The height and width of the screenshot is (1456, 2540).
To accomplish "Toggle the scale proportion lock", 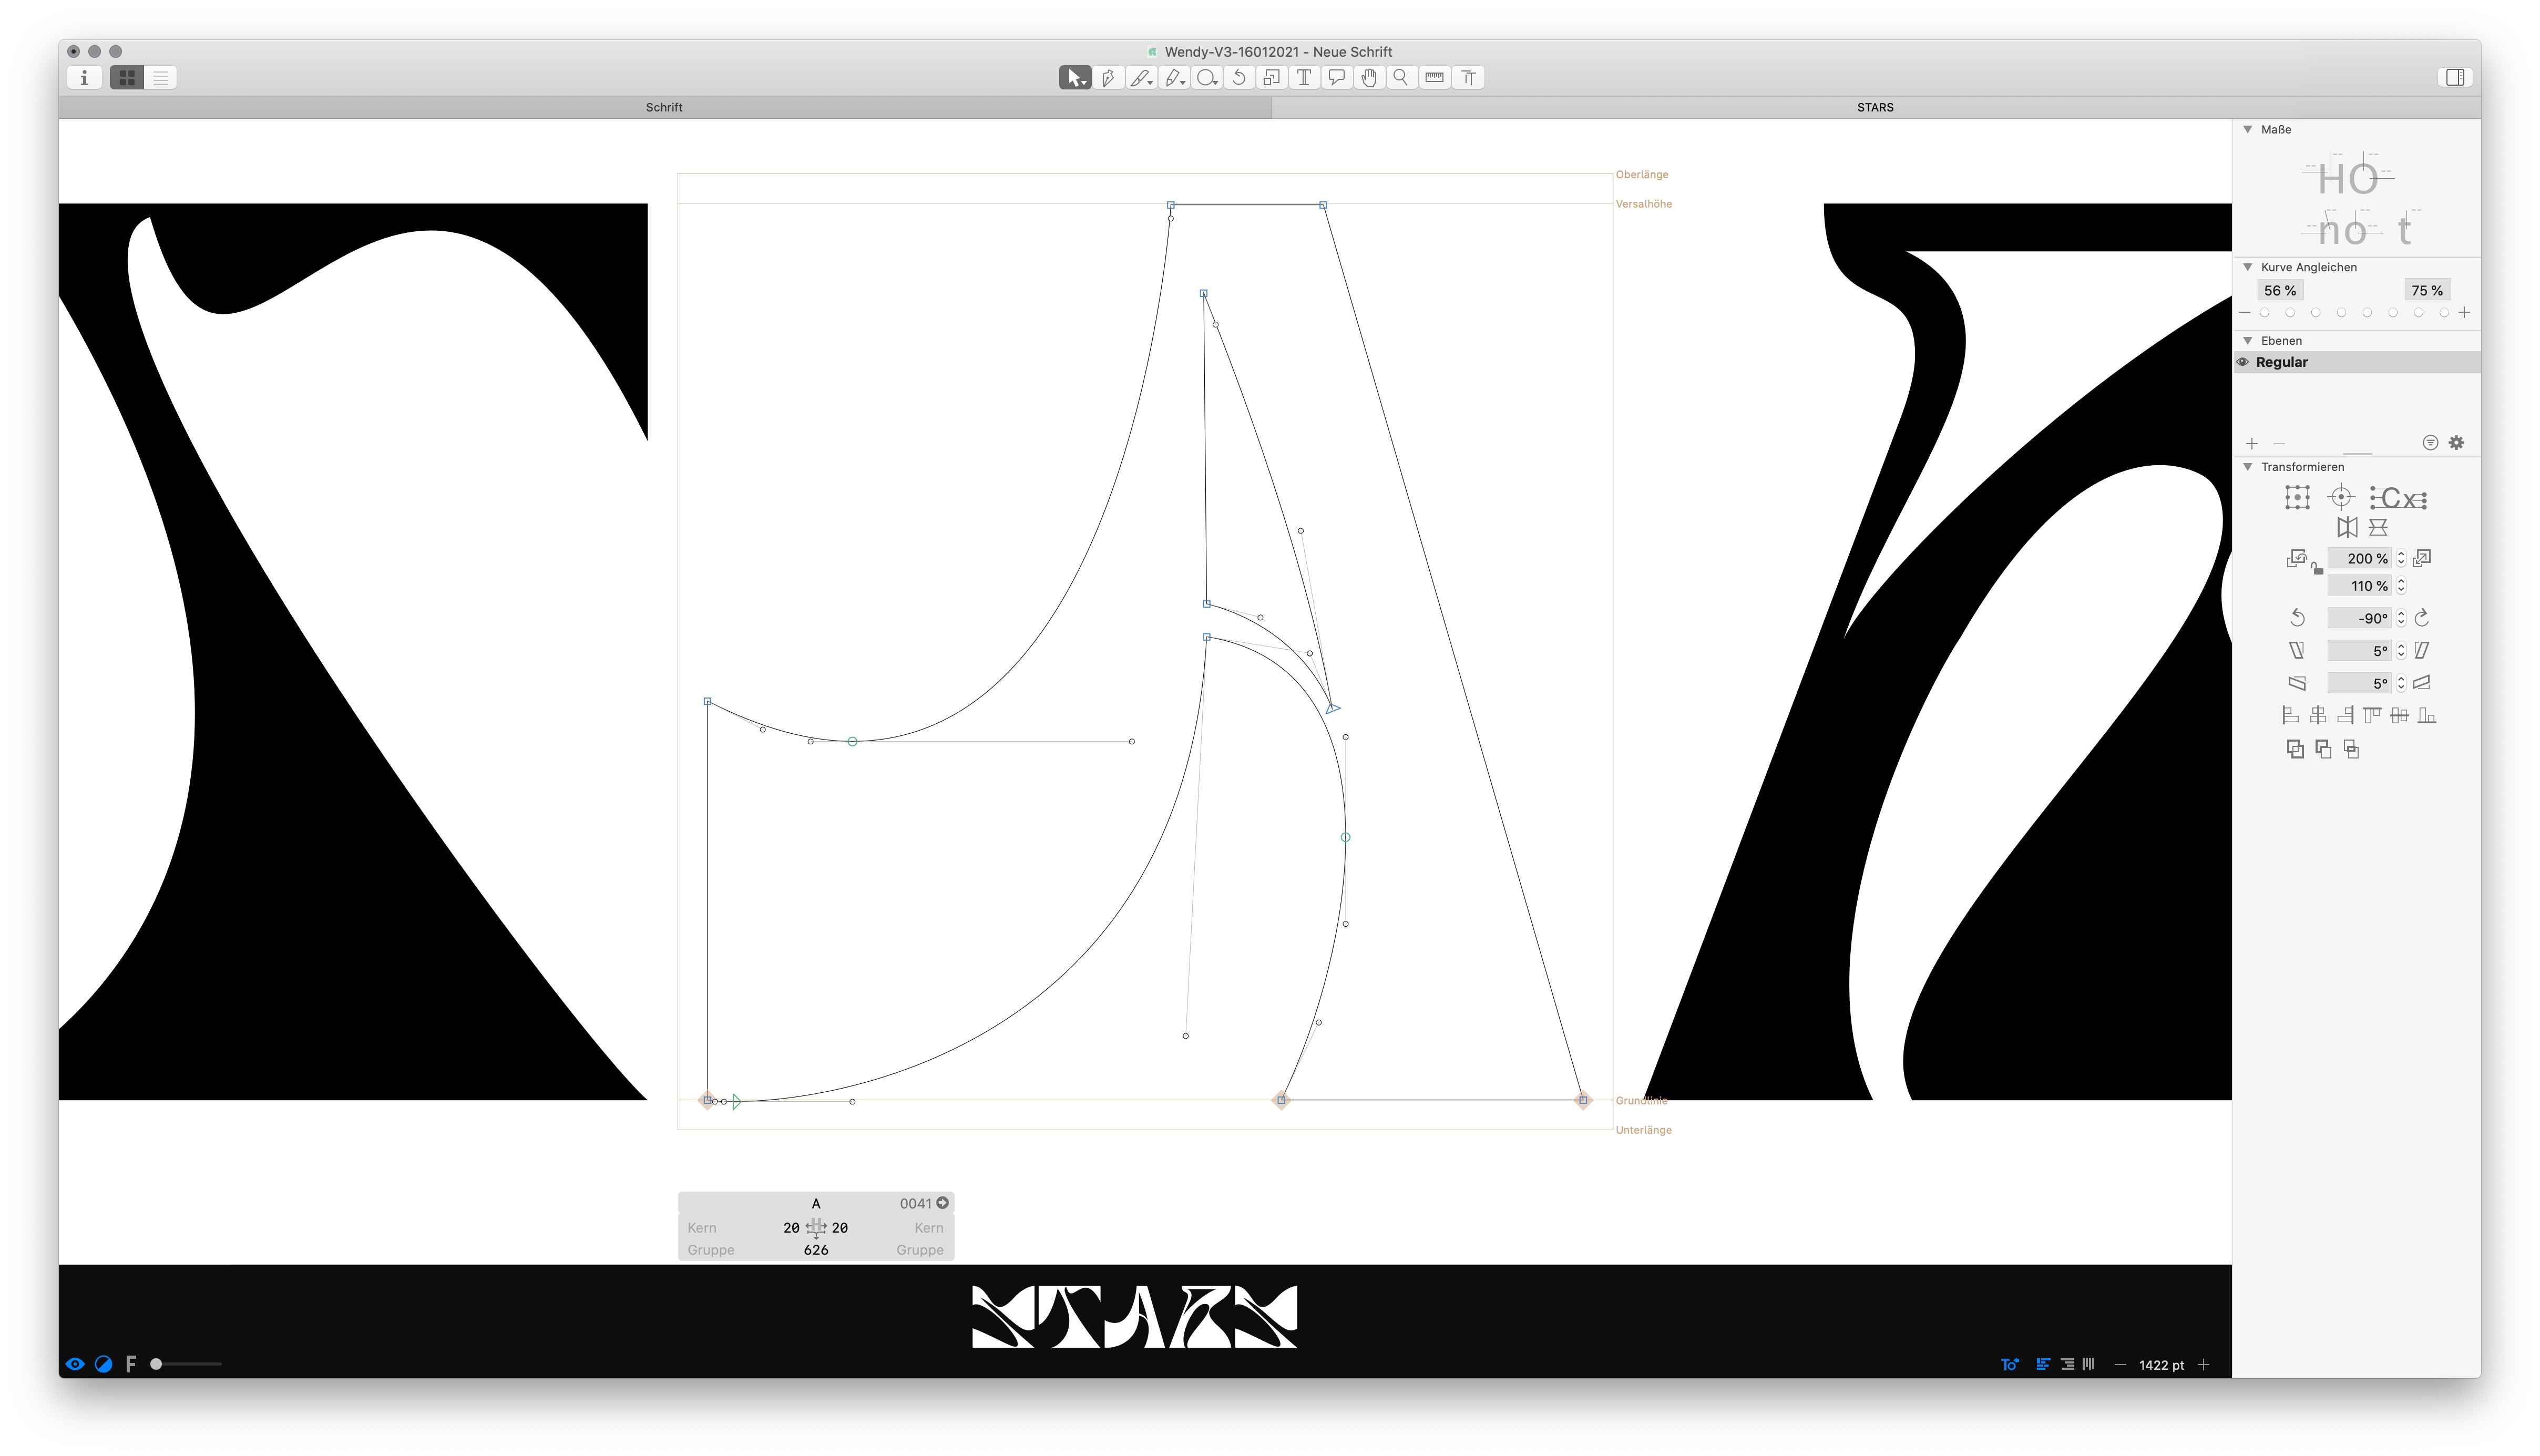I will [x=2317, y=569].
